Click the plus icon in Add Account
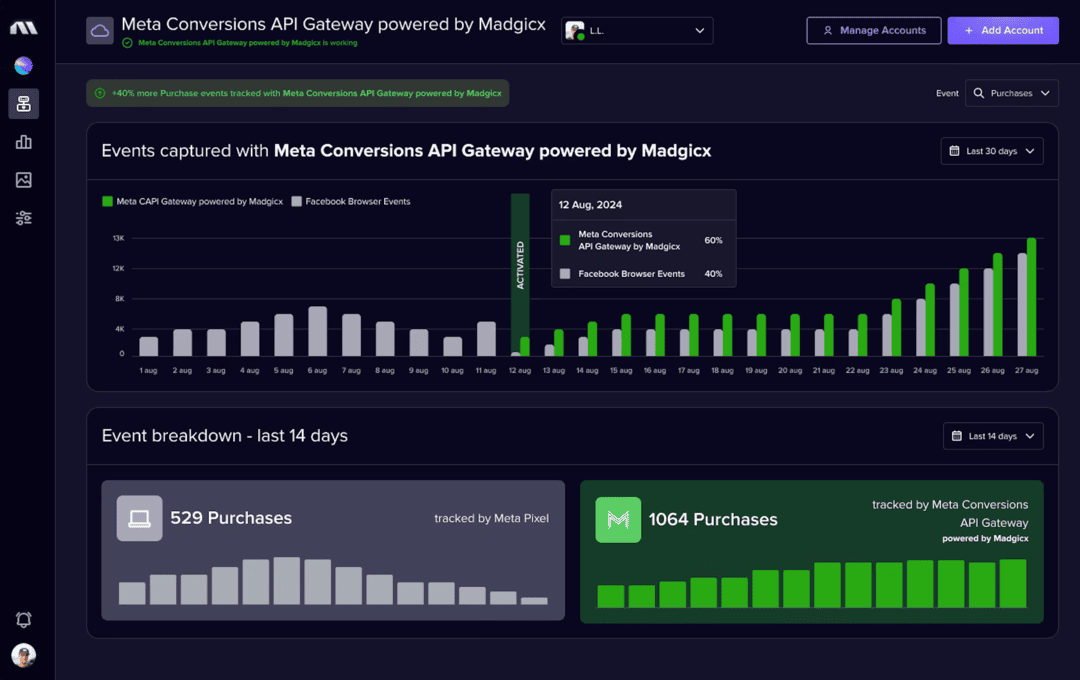 (968, 30)
